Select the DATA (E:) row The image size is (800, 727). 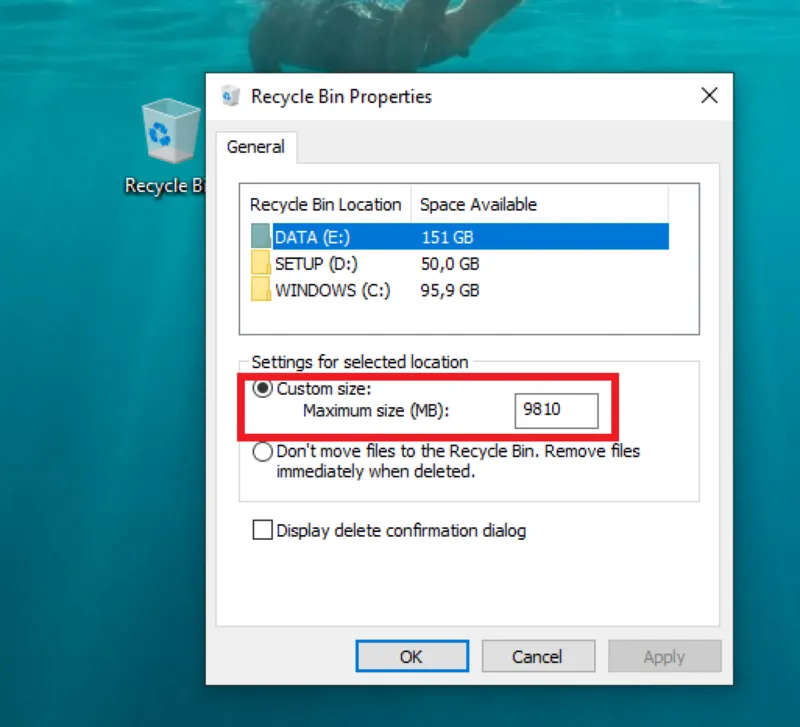(x=460, y=237)
